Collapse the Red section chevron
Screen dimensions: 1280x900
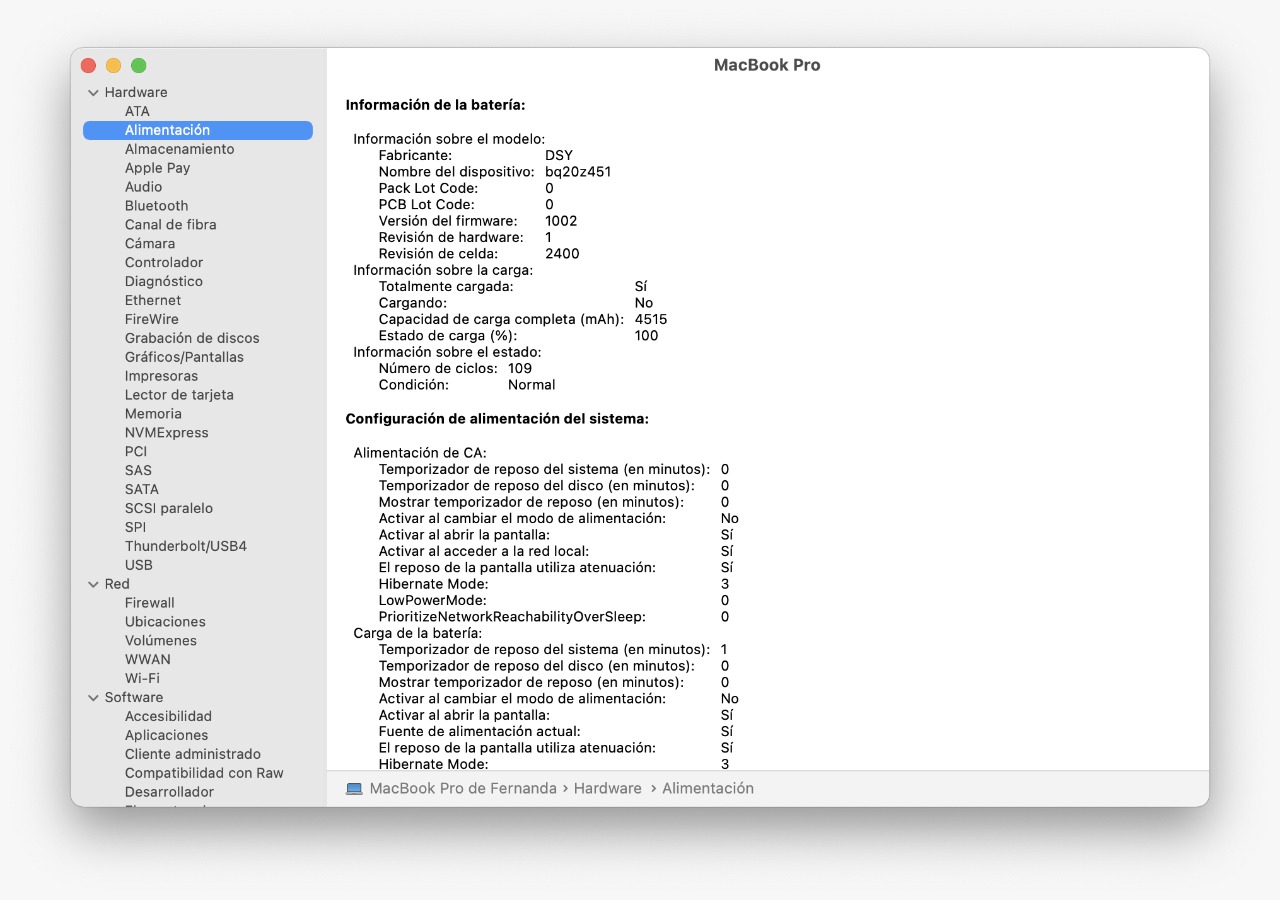pos(93,584)
